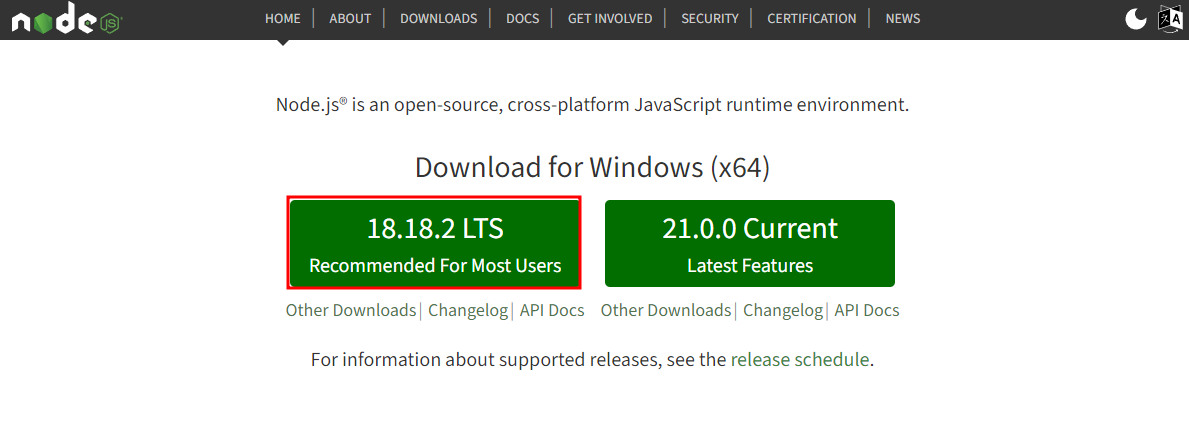
Task: Open the language translation icon
Action: 1170,19
